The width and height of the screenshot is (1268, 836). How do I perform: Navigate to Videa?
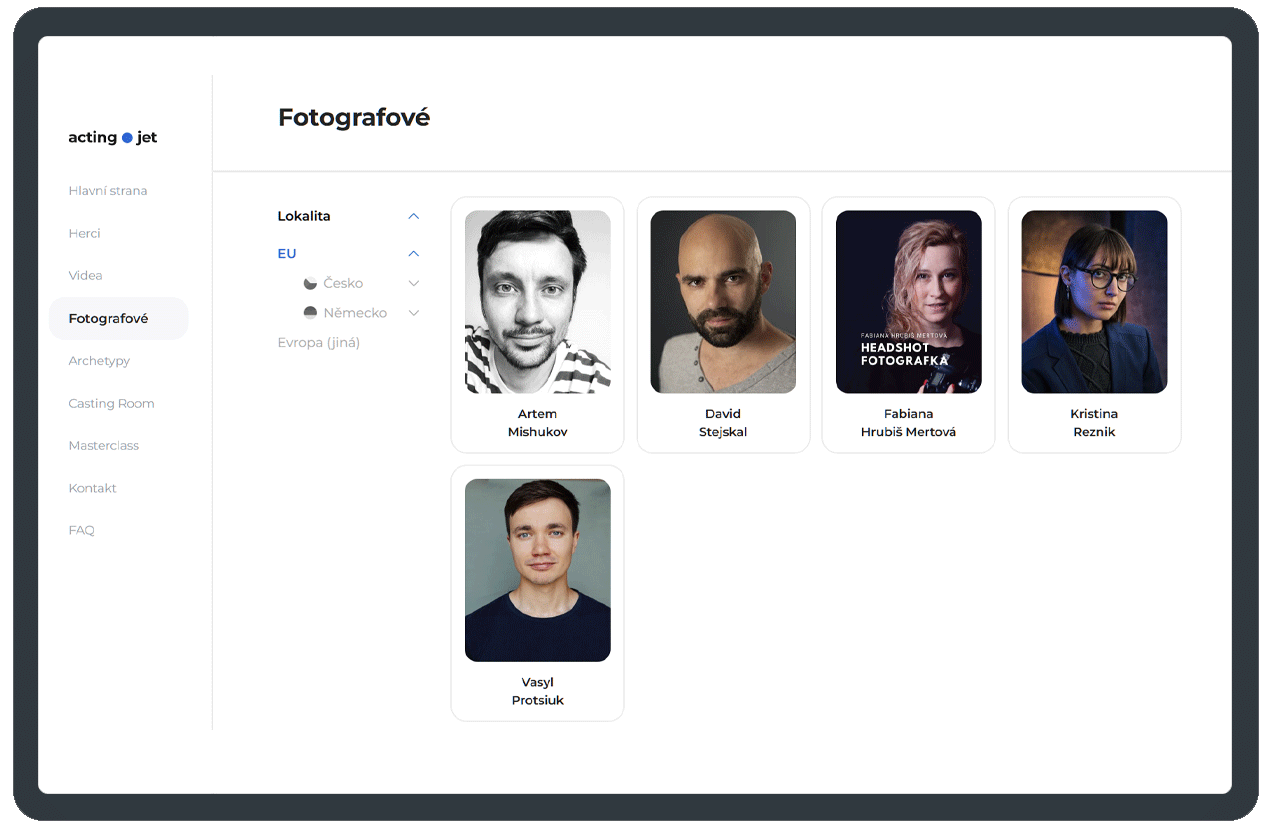85,276
